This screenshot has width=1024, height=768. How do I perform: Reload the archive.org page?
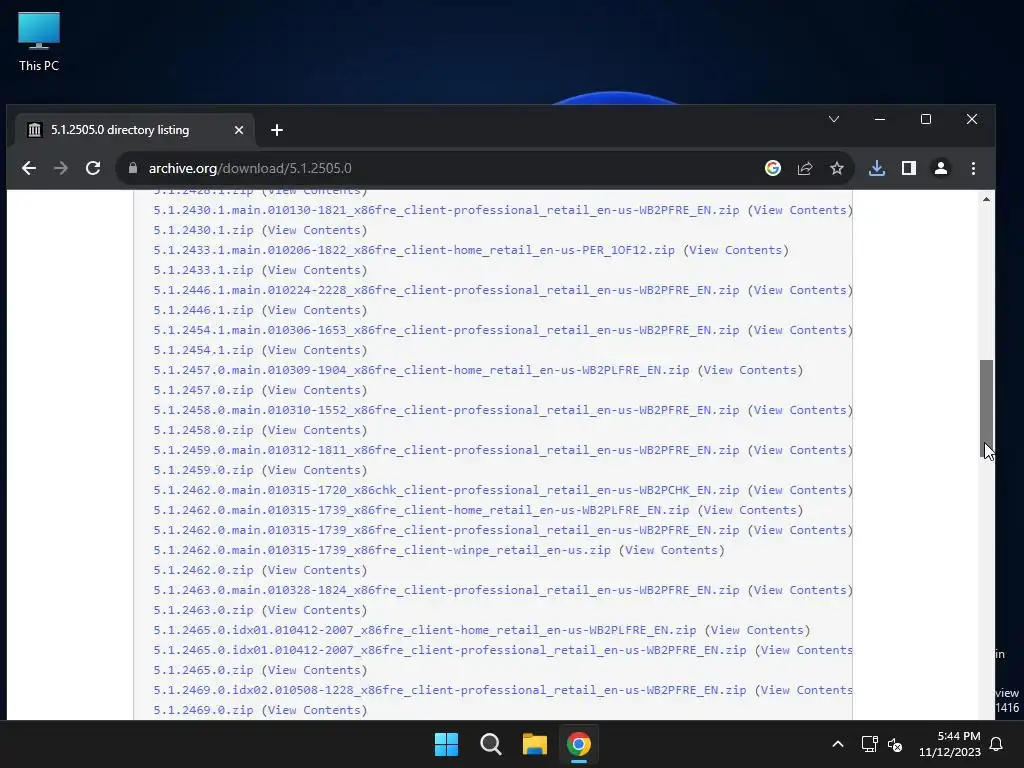[93, 168]
